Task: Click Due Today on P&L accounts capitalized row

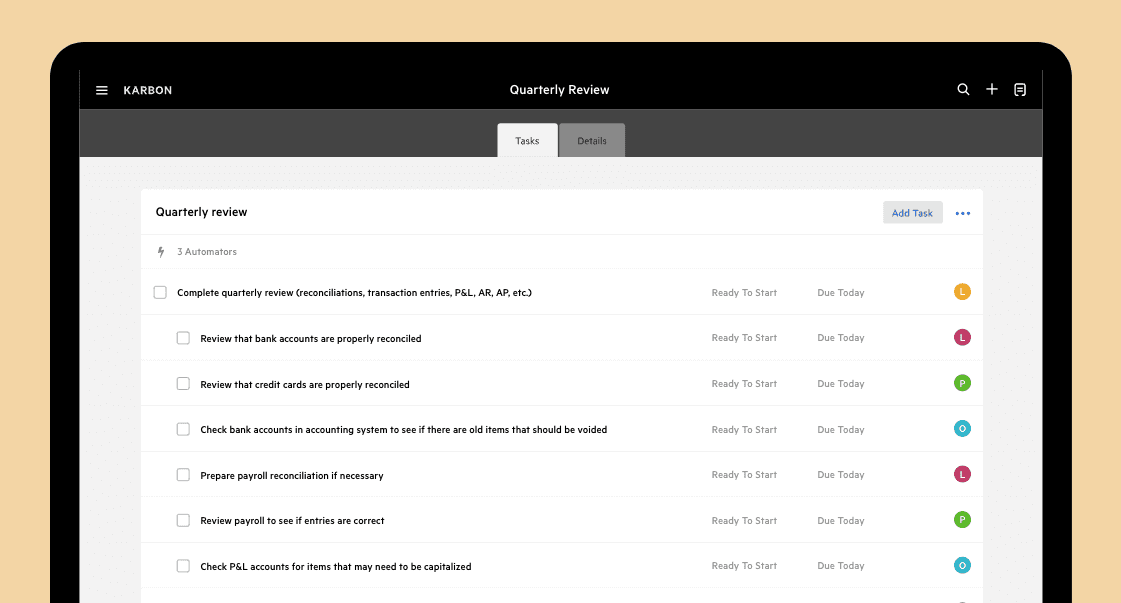Action: 841,565
